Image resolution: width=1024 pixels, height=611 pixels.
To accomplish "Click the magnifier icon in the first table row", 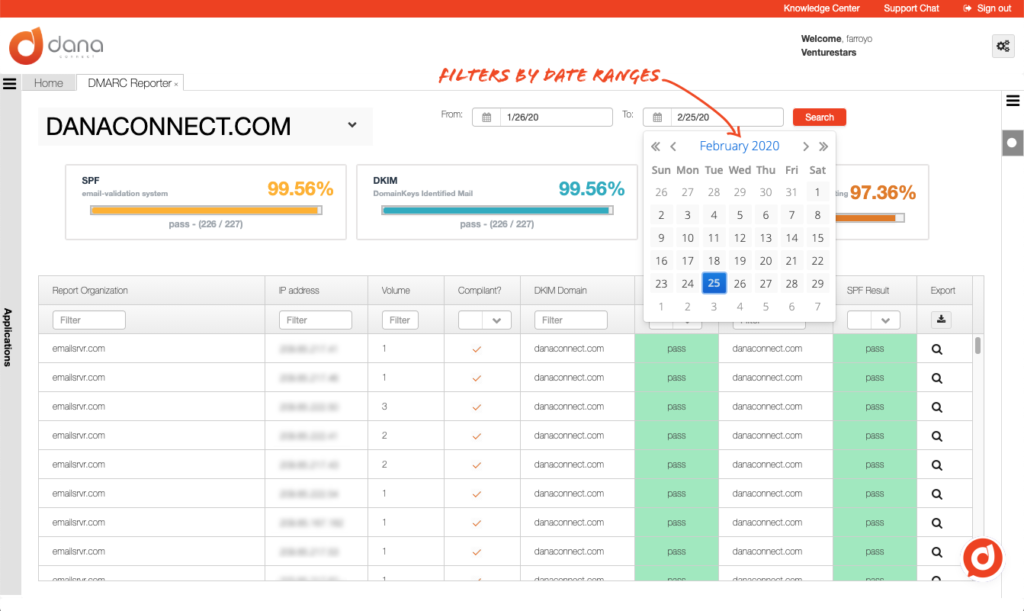I will point(937,349).
